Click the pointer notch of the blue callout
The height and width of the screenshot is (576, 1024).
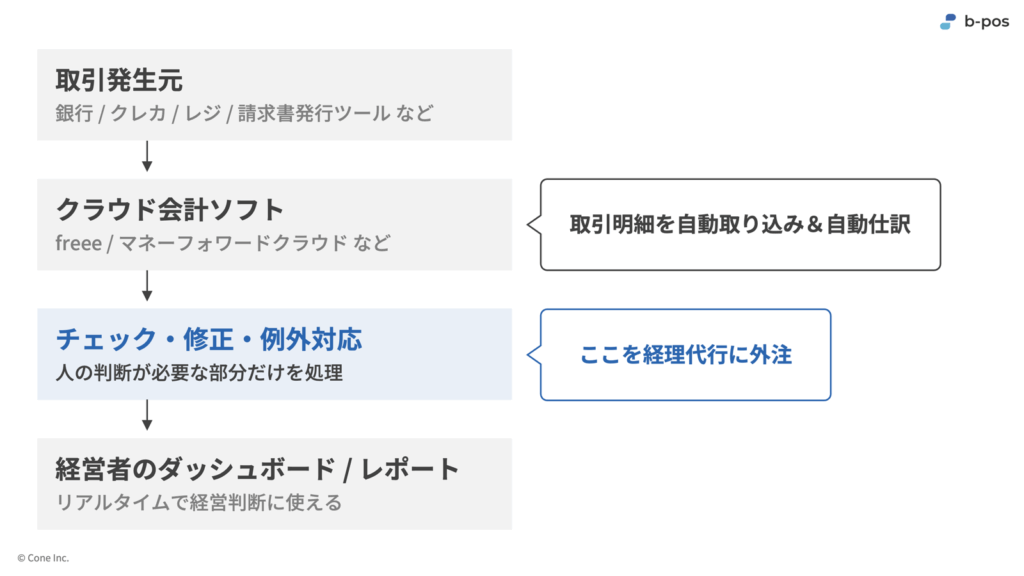(x=534, y=355)
